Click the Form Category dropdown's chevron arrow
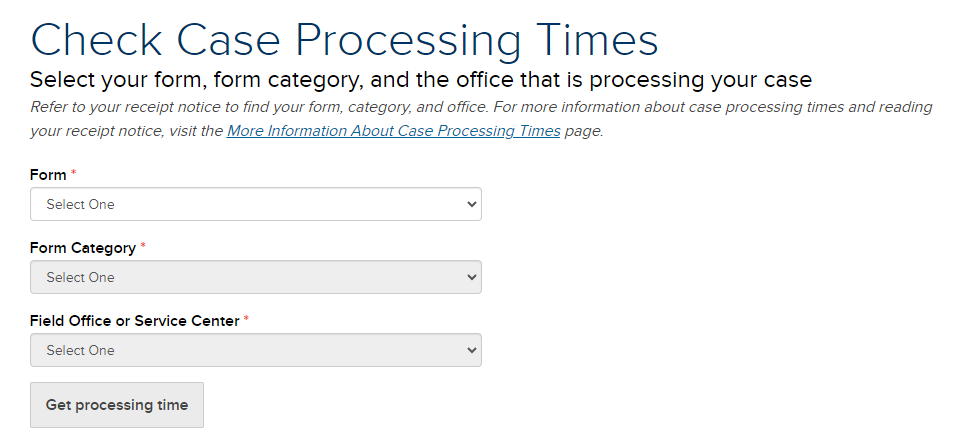 pos(472,277)
